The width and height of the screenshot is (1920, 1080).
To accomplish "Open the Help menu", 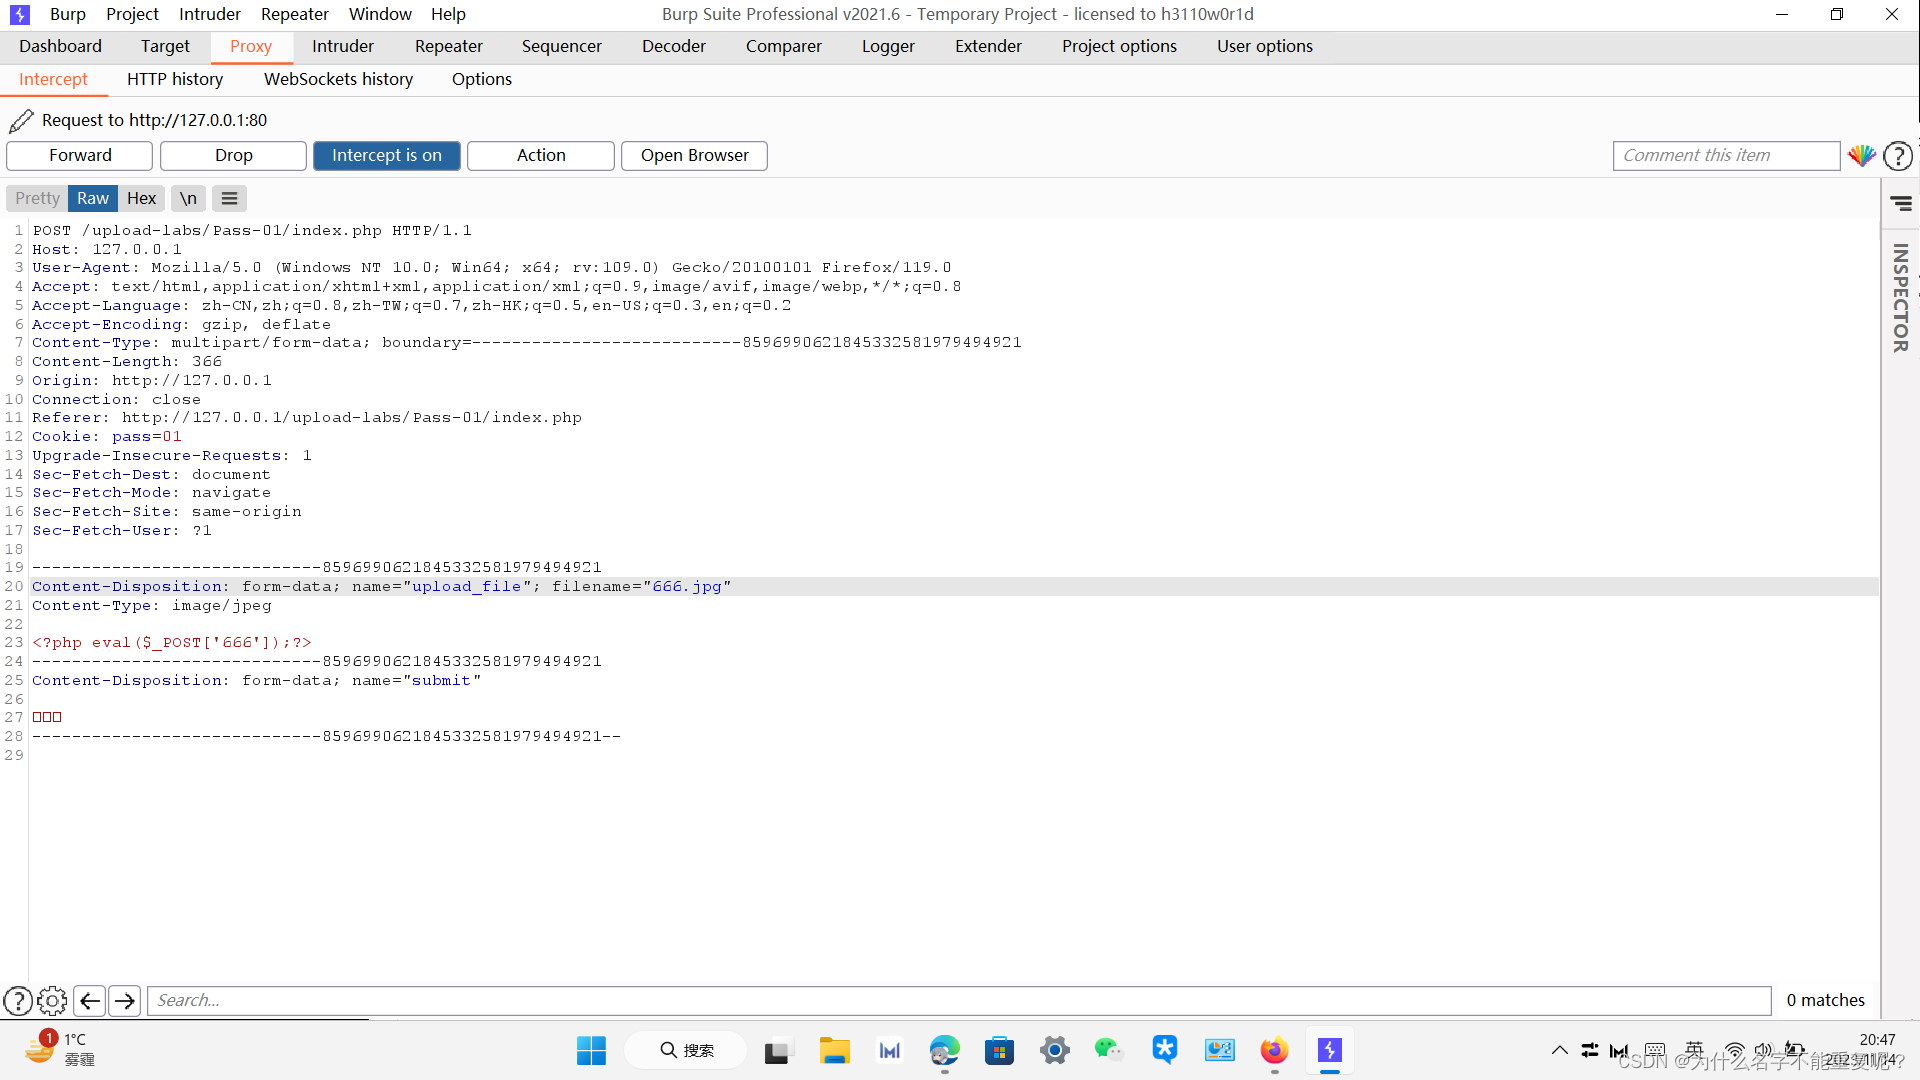I will click(448, 14).
